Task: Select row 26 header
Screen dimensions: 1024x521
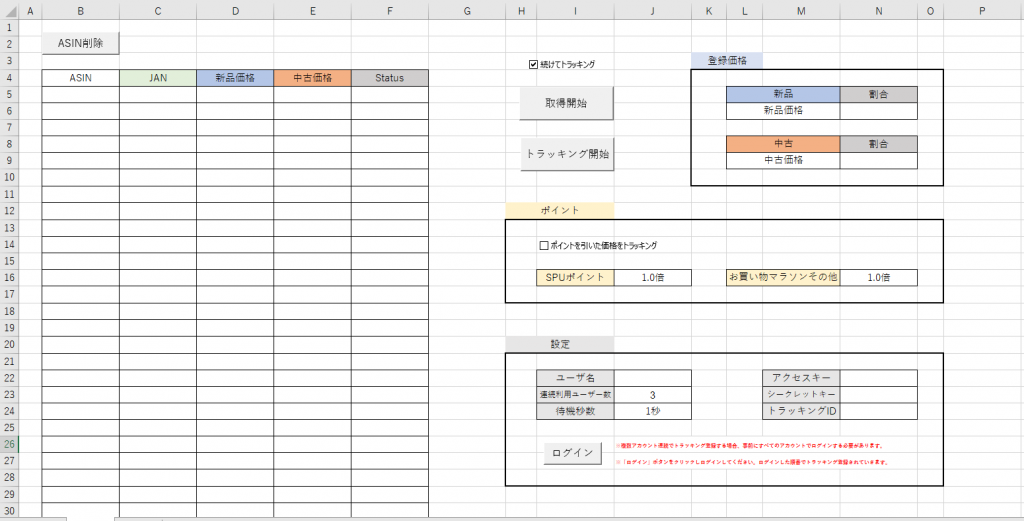Action: click(x=9, y=444)
